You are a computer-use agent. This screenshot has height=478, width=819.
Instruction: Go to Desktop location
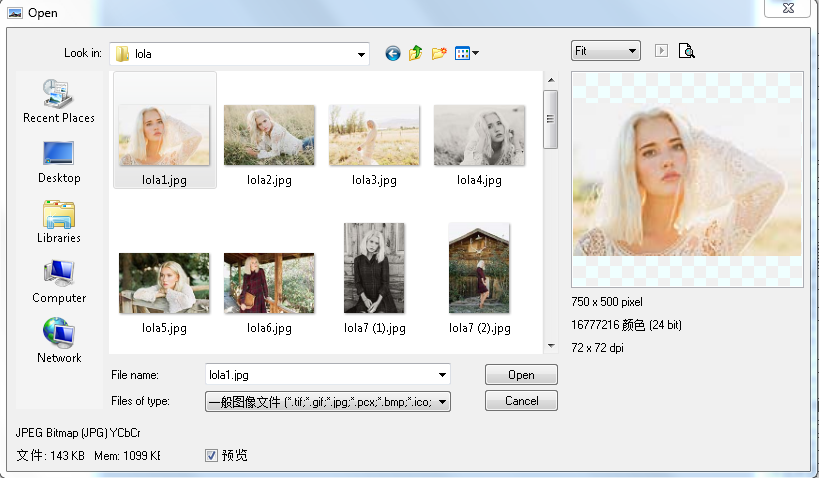click(59, 162)
